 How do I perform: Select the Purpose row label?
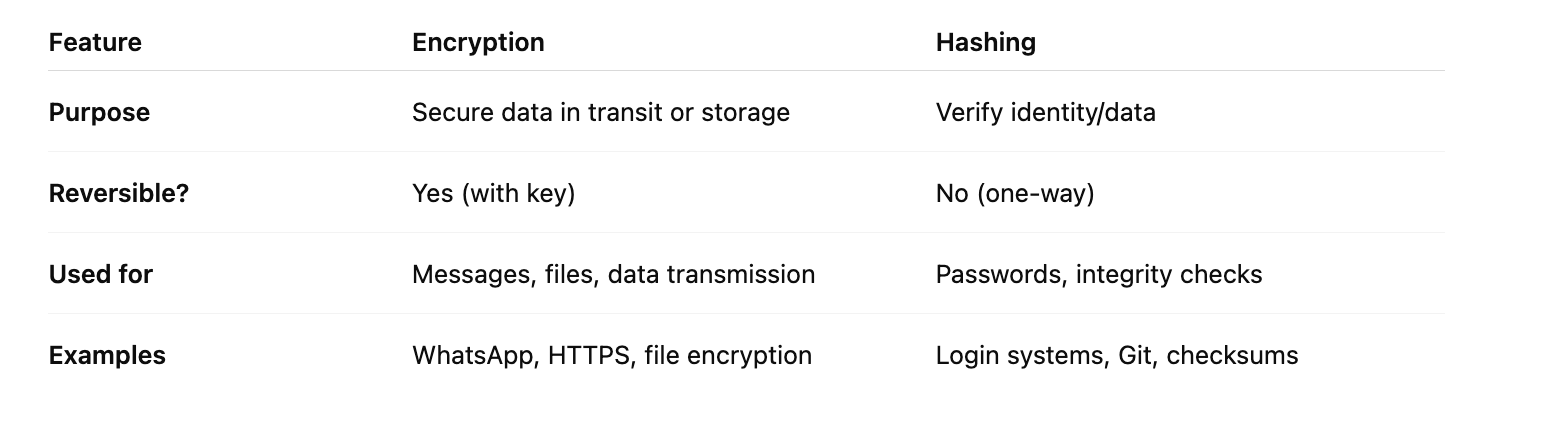99,112
